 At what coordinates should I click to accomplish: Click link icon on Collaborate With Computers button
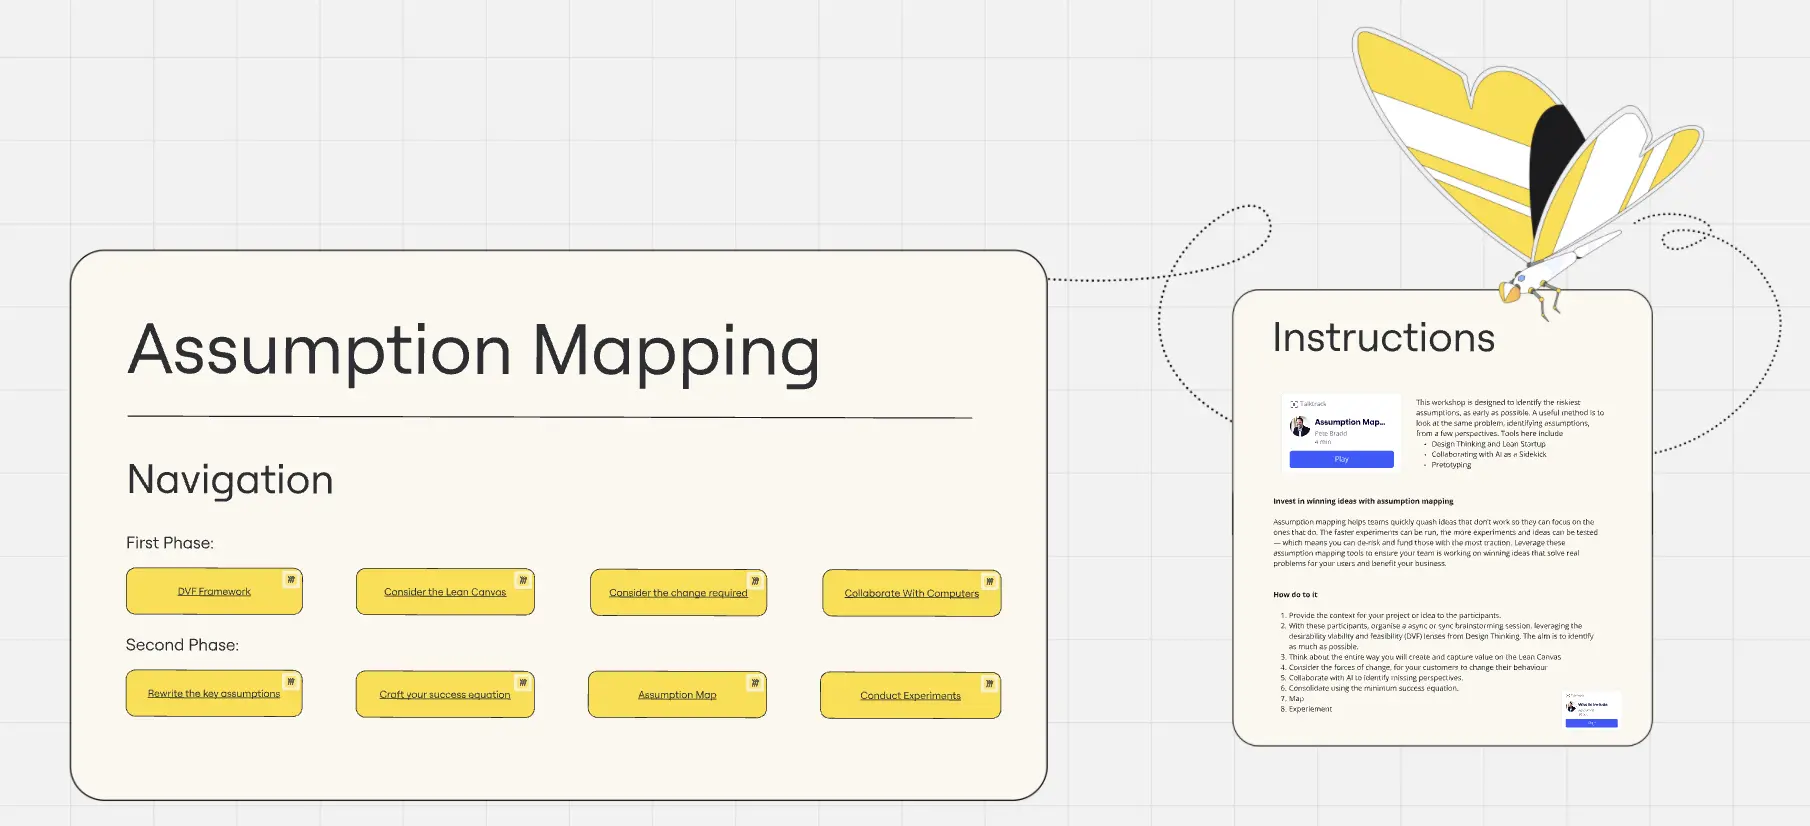tap(989, 581)
